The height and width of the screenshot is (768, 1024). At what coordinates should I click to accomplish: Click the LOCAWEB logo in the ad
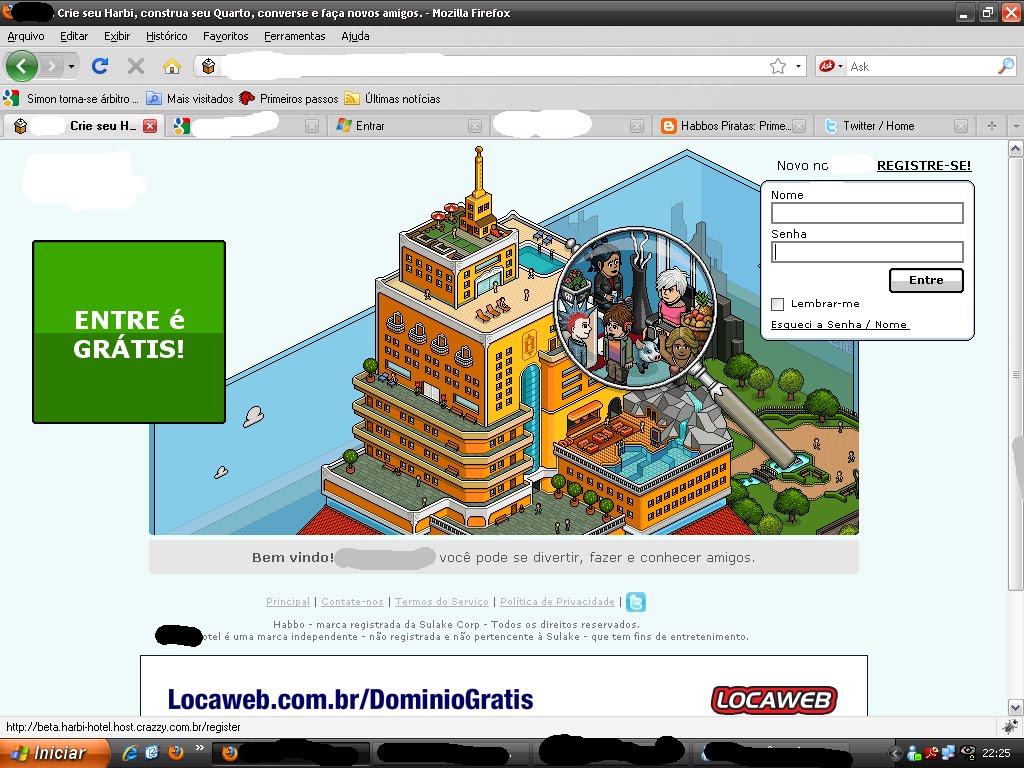(774, 700)
